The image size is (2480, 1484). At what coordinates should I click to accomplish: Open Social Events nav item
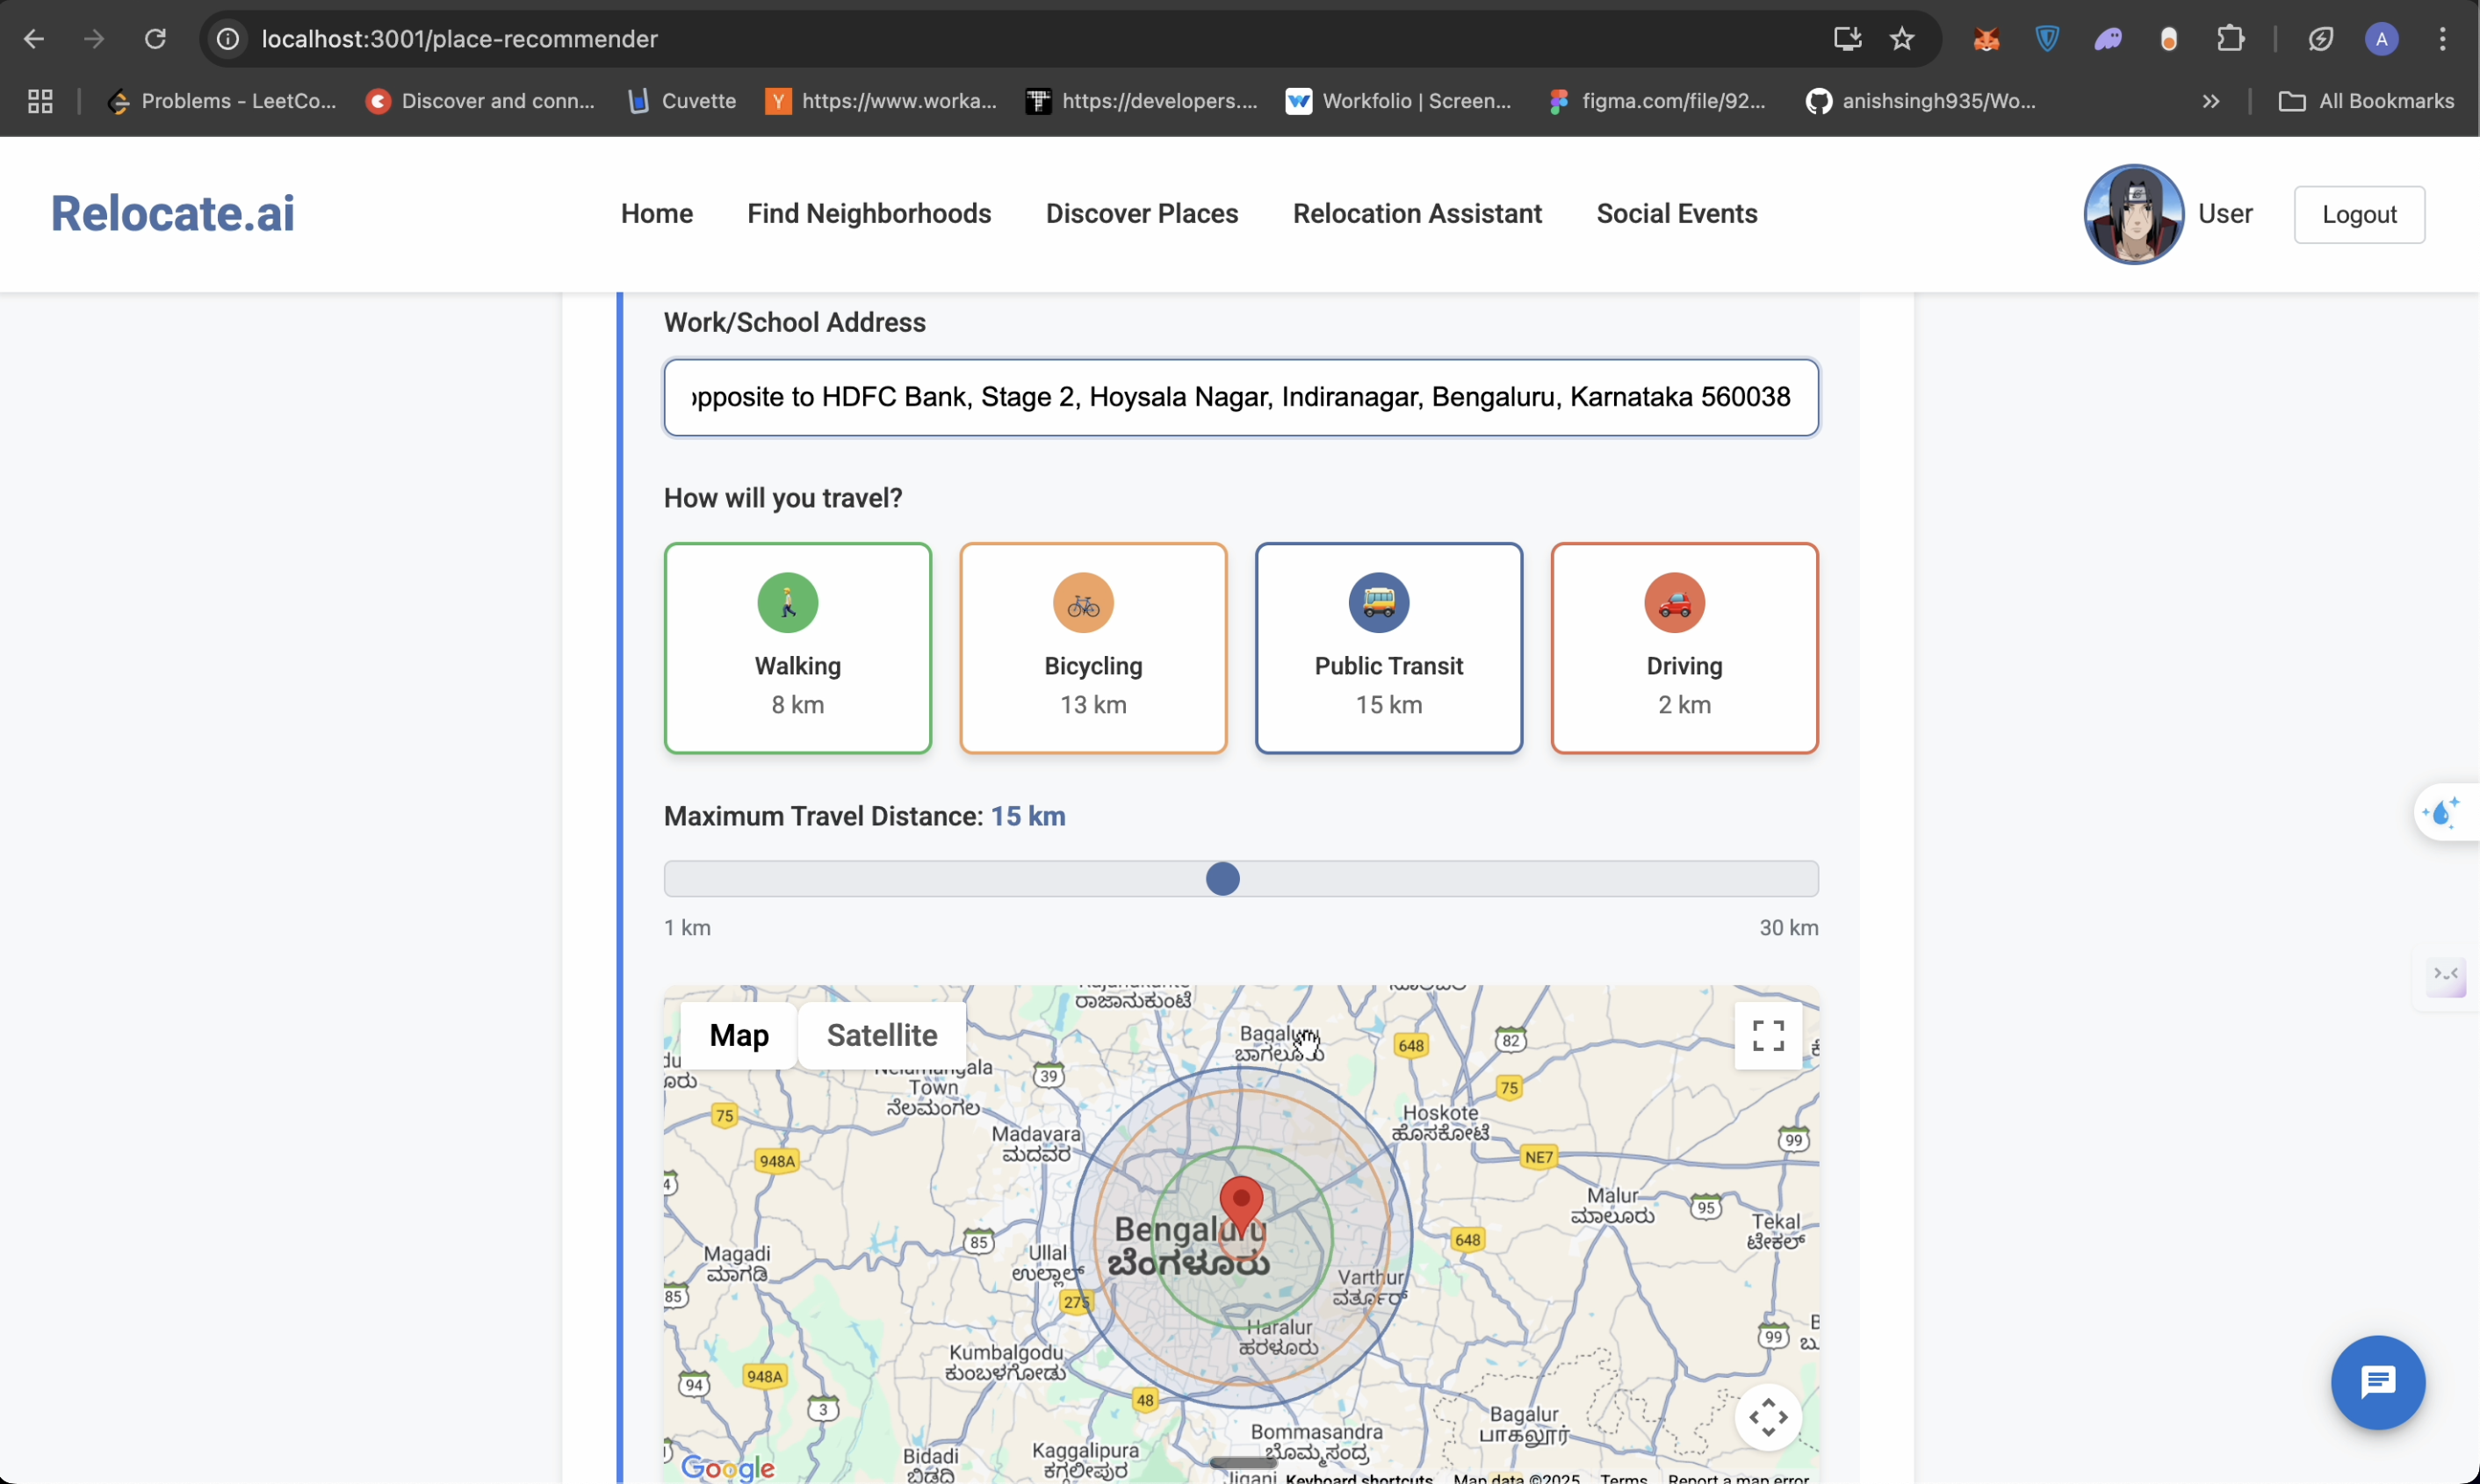pos(1677,214)
